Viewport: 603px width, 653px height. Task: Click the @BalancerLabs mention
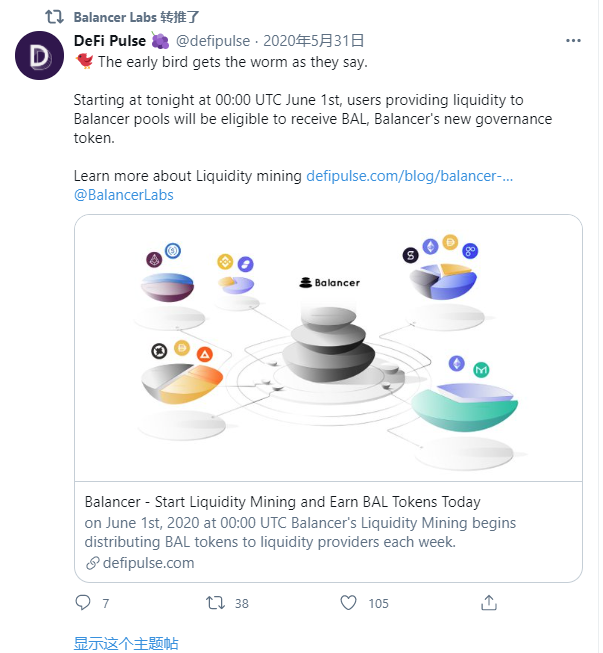[x=123, y=194]
